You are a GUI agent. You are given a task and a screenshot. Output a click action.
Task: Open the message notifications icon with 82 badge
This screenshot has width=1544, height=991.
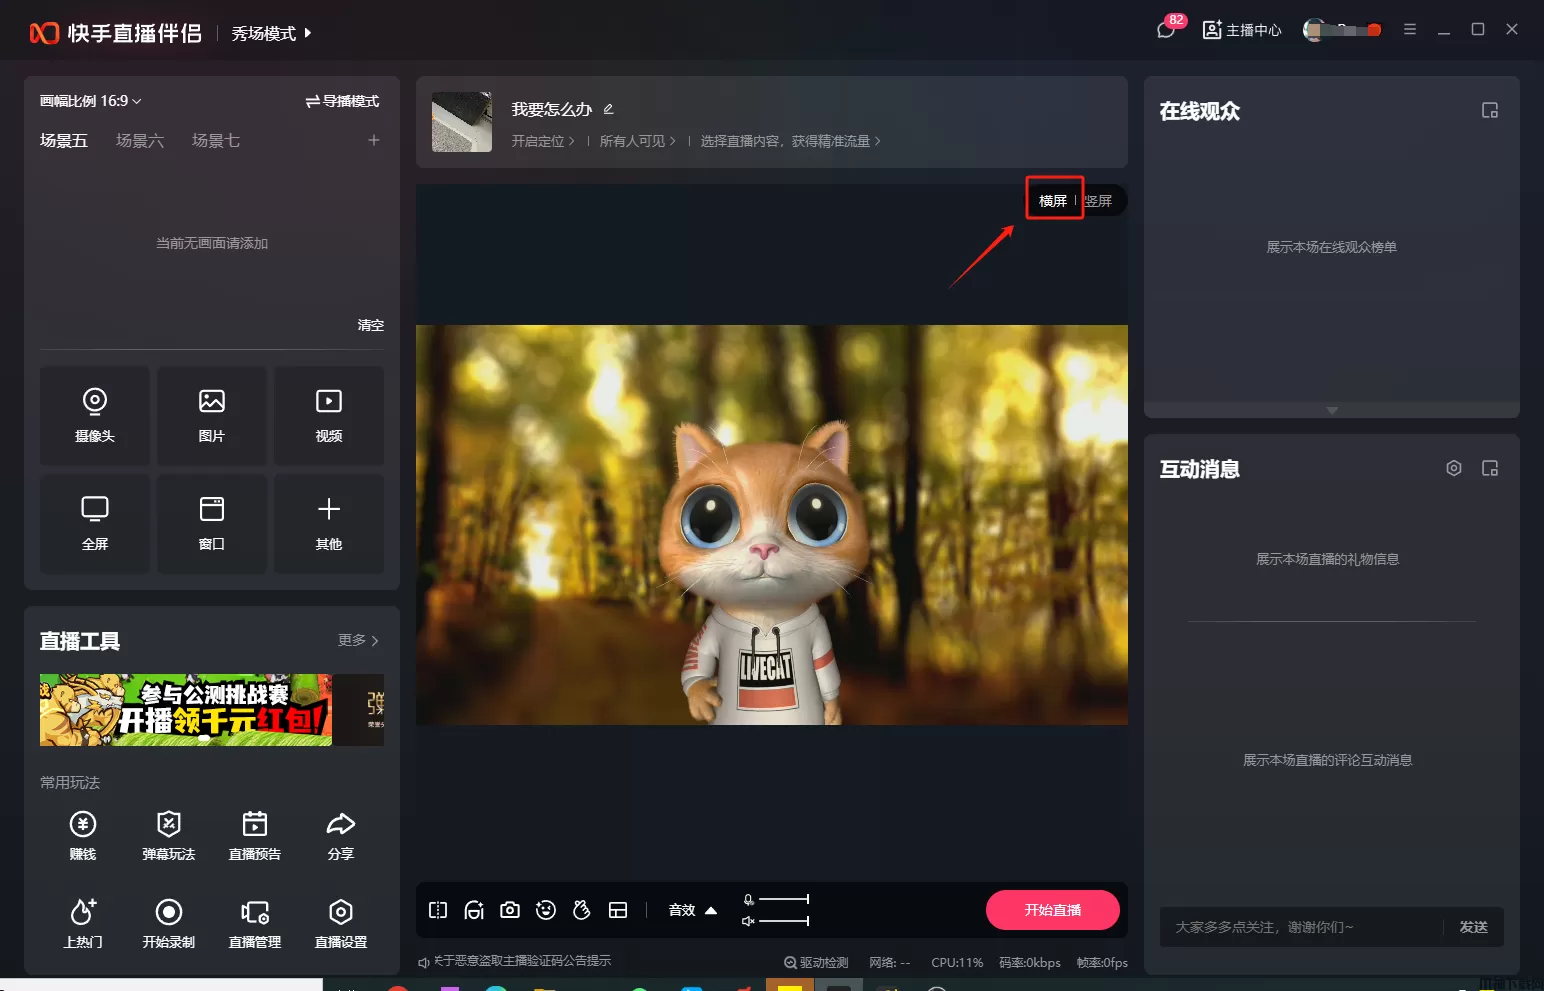pyautogui.click(x=1166, y=29)
